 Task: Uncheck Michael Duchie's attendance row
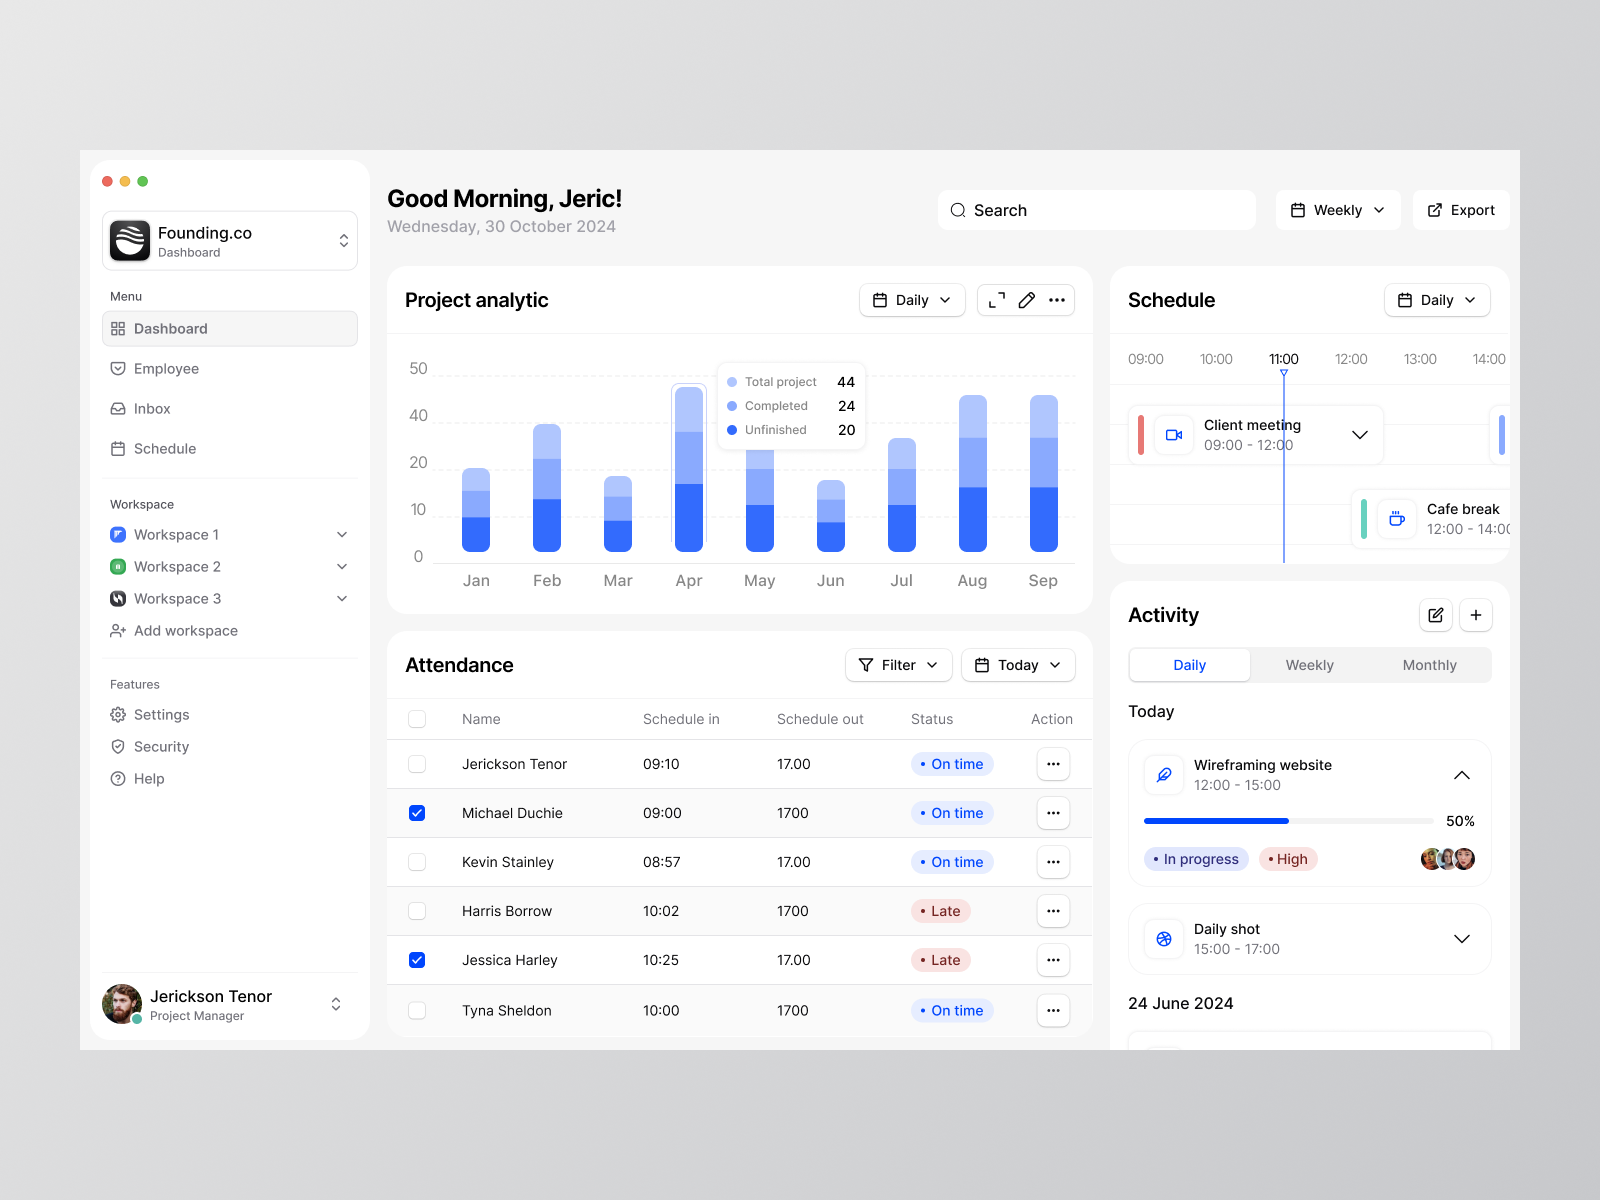click(417, 812)
